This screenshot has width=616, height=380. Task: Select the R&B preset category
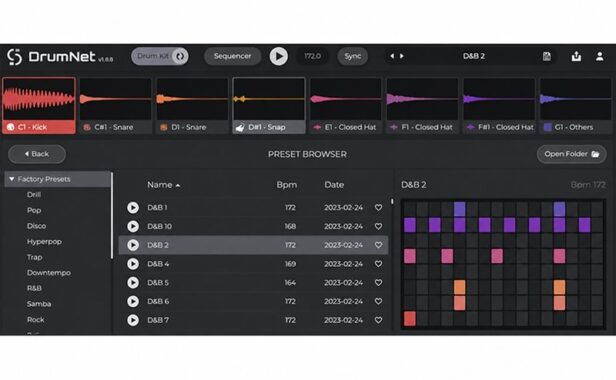[34, 288]
